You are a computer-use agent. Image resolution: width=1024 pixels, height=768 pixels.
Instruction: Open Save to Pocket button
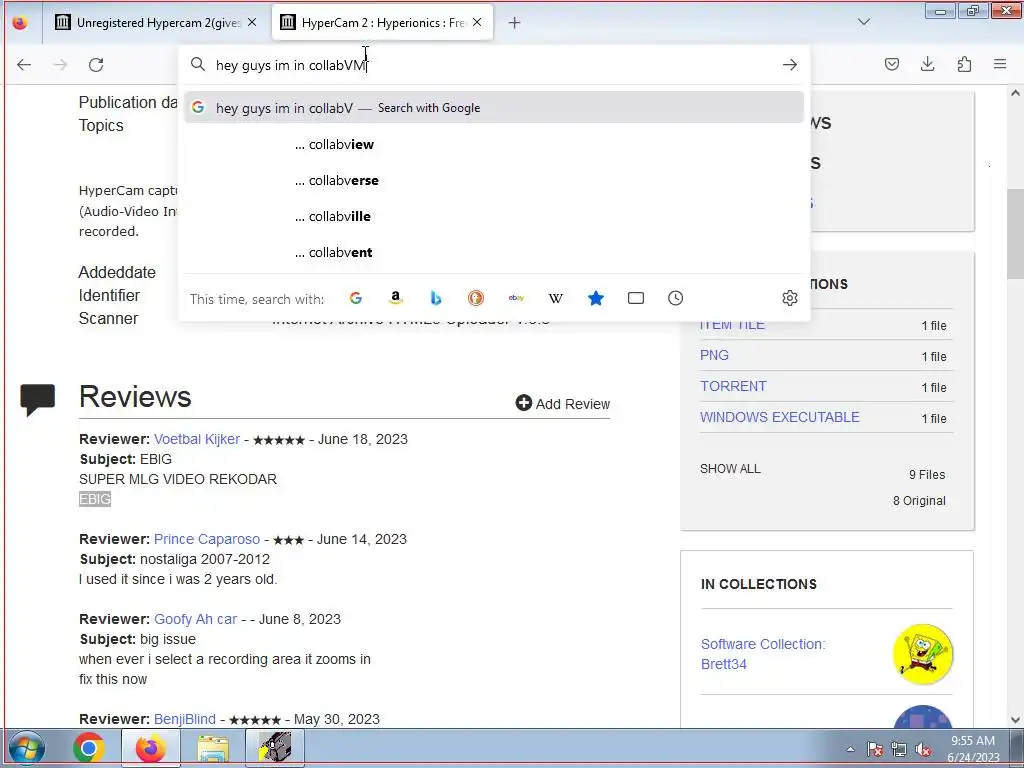(x=891, y=64)
